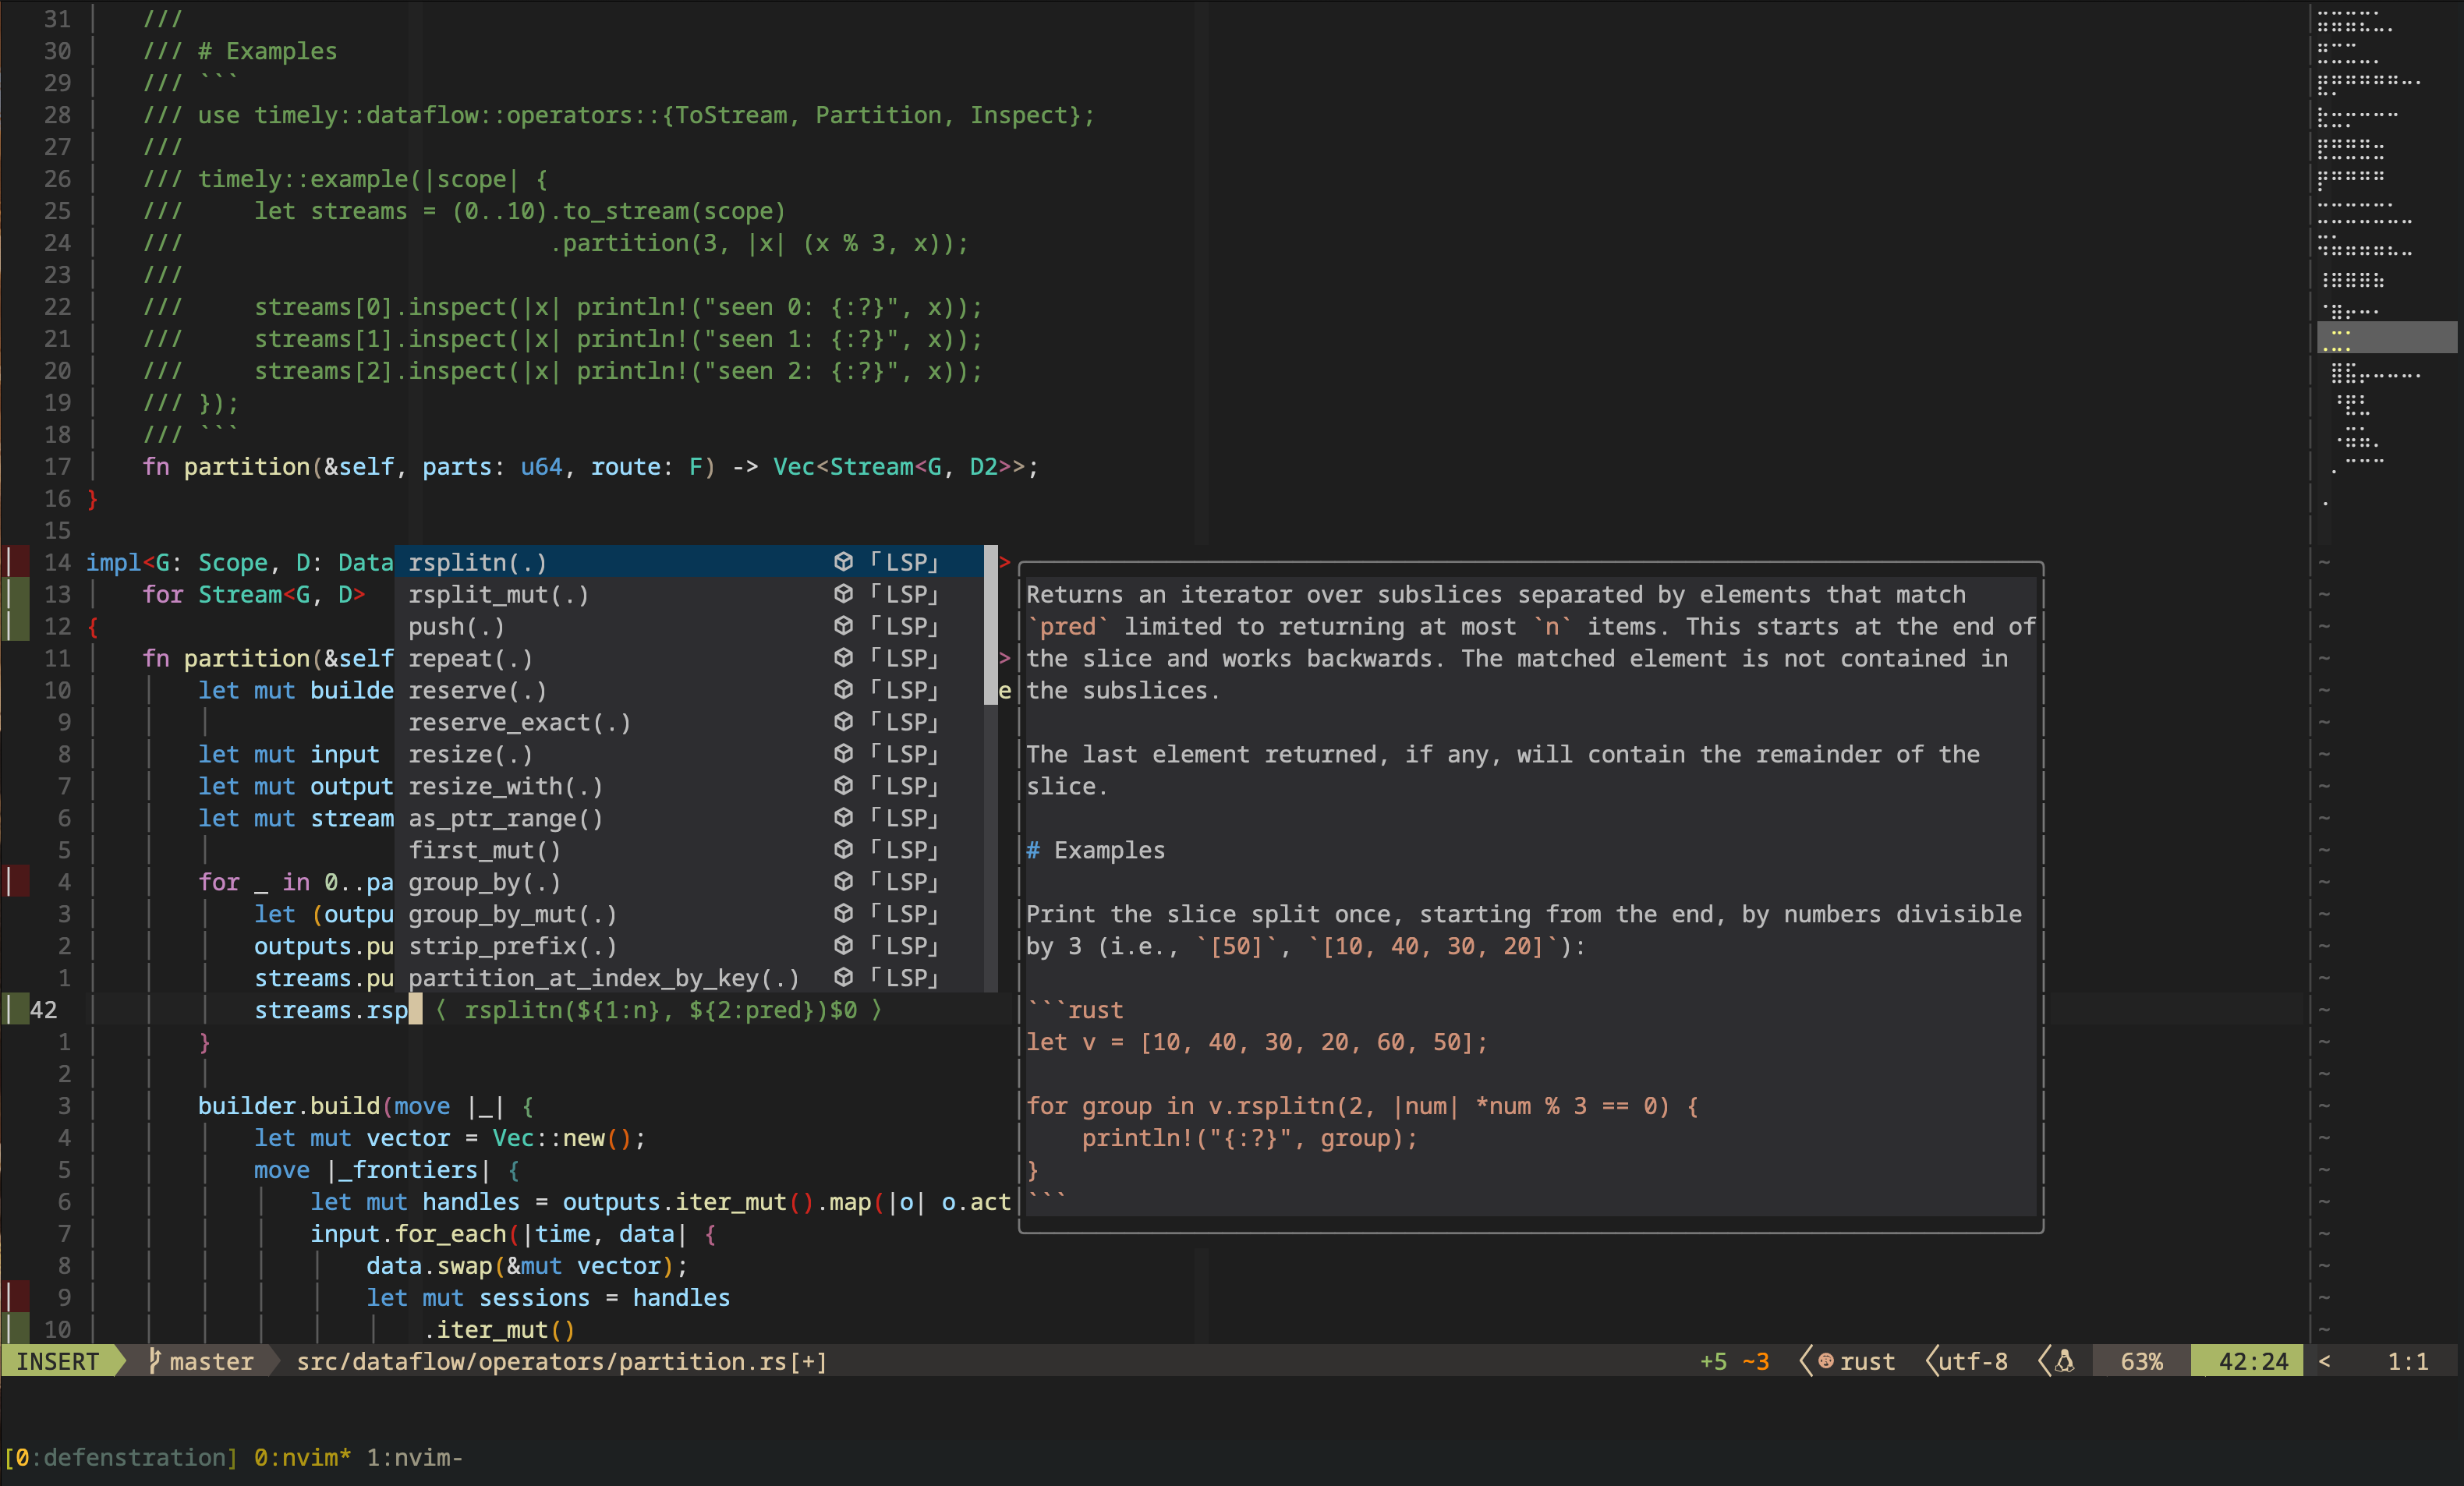Click the cube icon on the push(.) row

point(843,626)
